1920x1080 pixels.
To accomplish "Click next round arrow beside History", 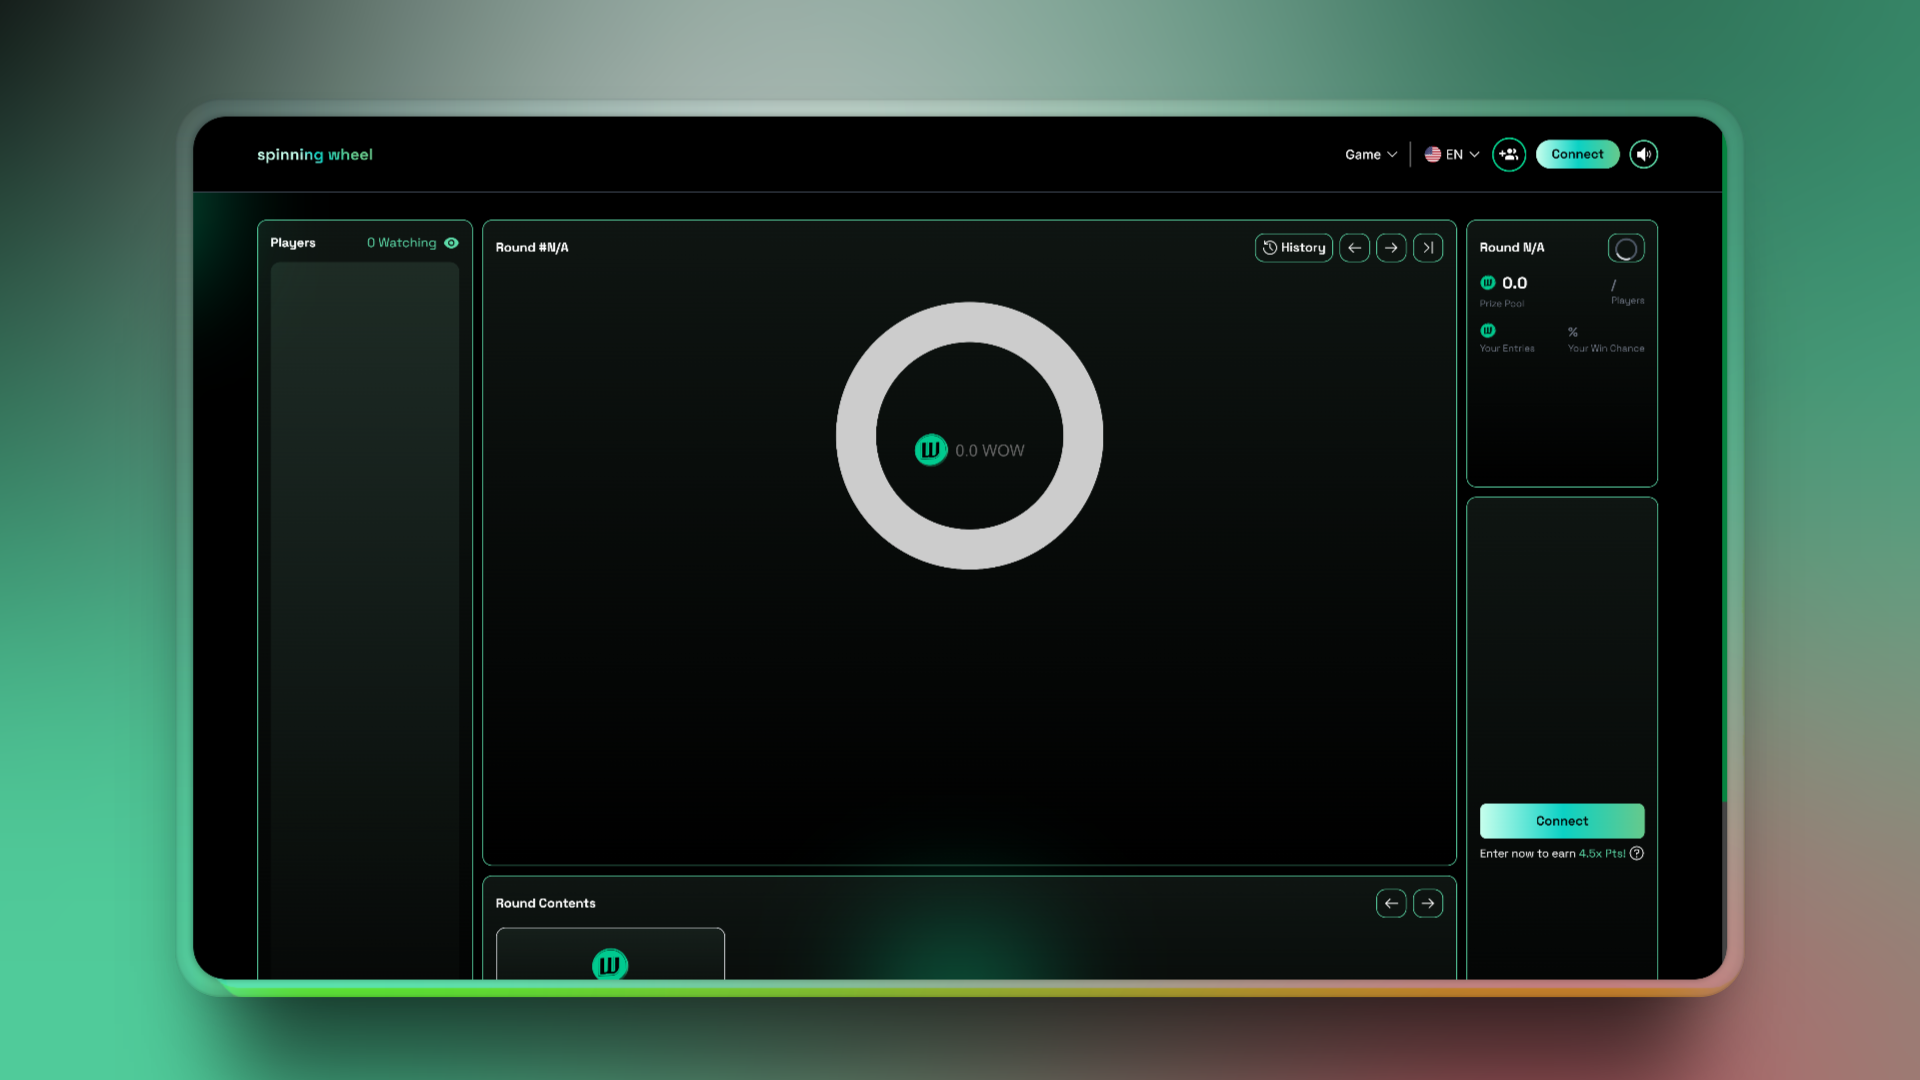I will click(x=1391, y=248).
